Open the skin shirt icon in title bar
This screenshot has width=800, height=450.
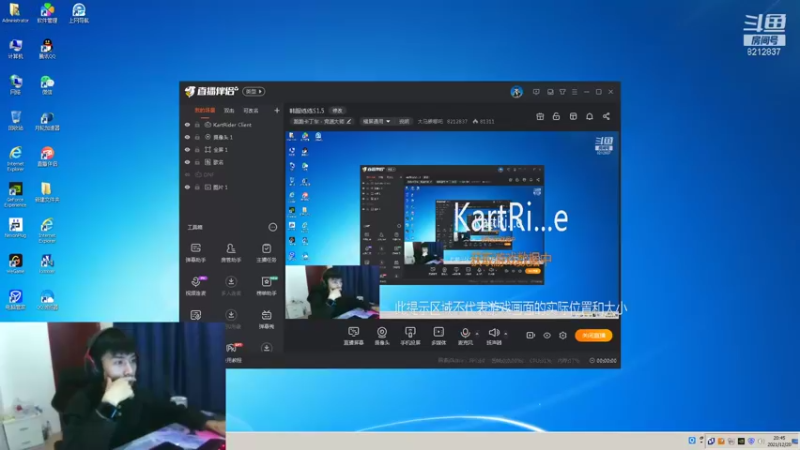tap(562, 92)
